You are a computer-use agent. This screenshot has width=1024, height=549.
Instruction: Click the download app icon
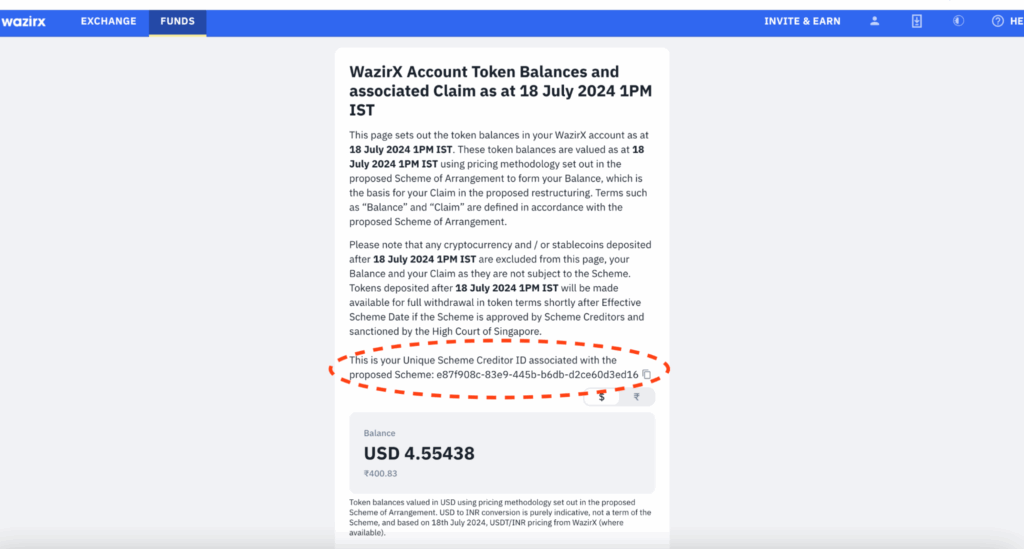click(x=917, y=21)
